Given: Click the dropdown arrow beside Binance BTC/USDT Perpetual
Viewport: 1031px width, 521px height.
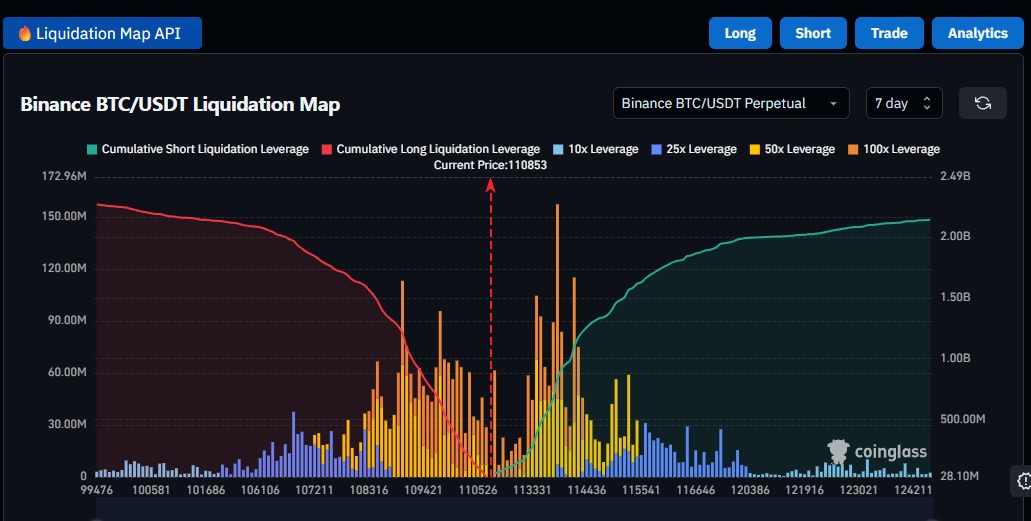Looking at the screenshot, I should coord(833,104).
